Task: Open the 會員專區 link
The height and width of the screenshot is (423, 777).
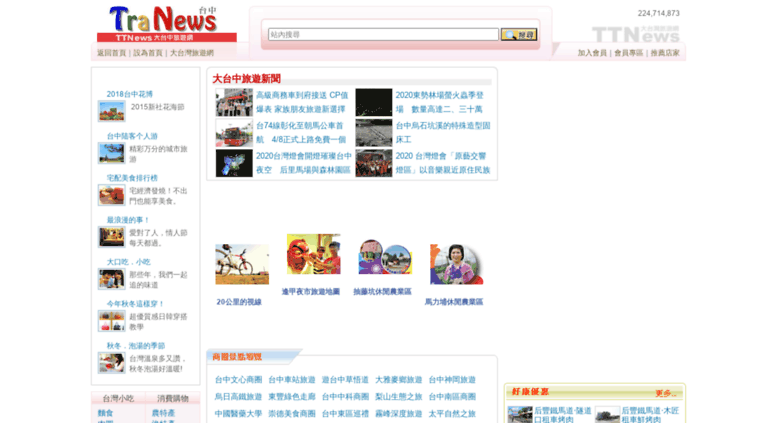Action: [629, 53]
